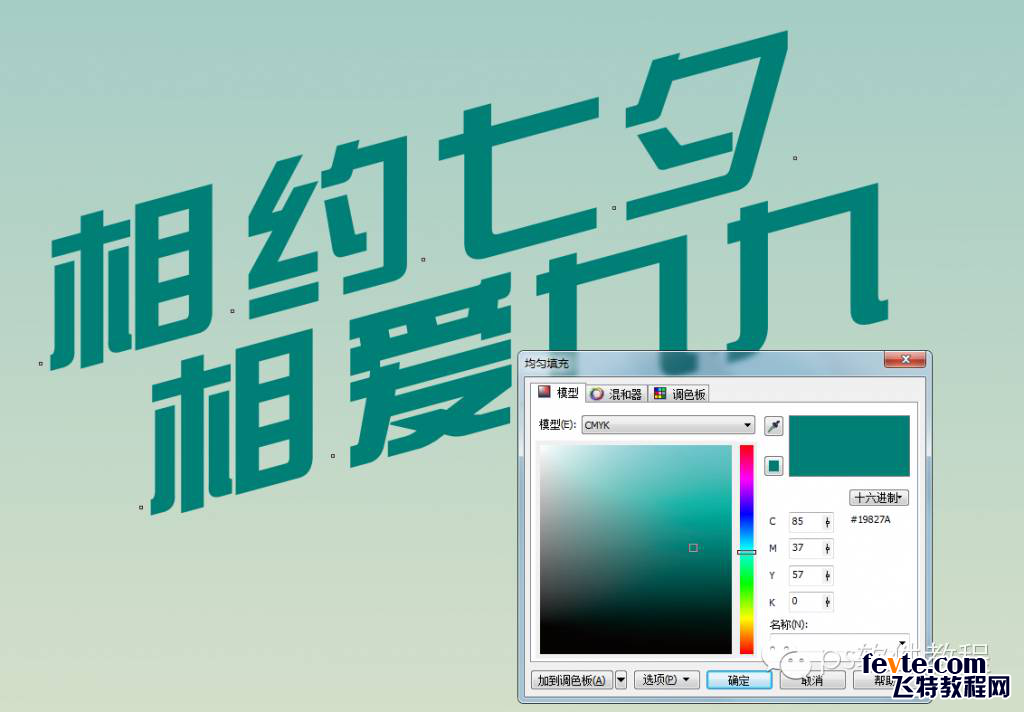Switch to the 混和器 tab

point(616,394)
